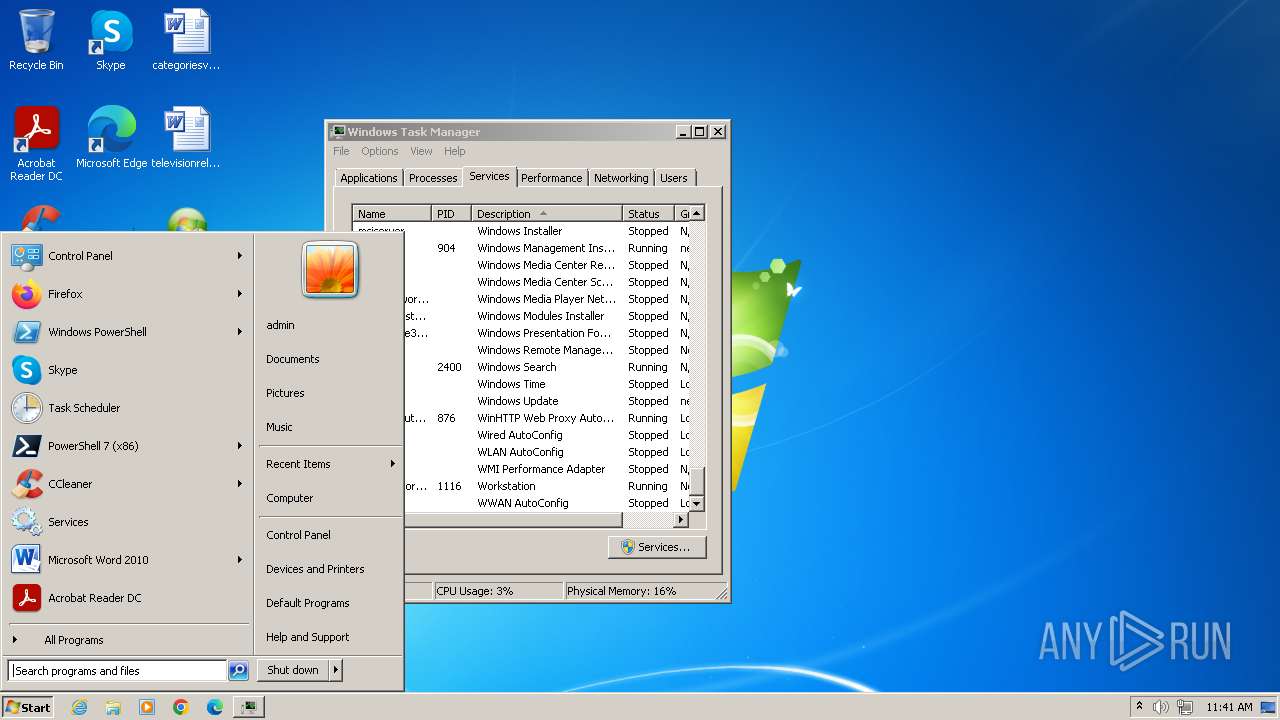Sort services by Status column
Image resolution: width=1280 pixels, height=720 pixels.
coord(649,214)
